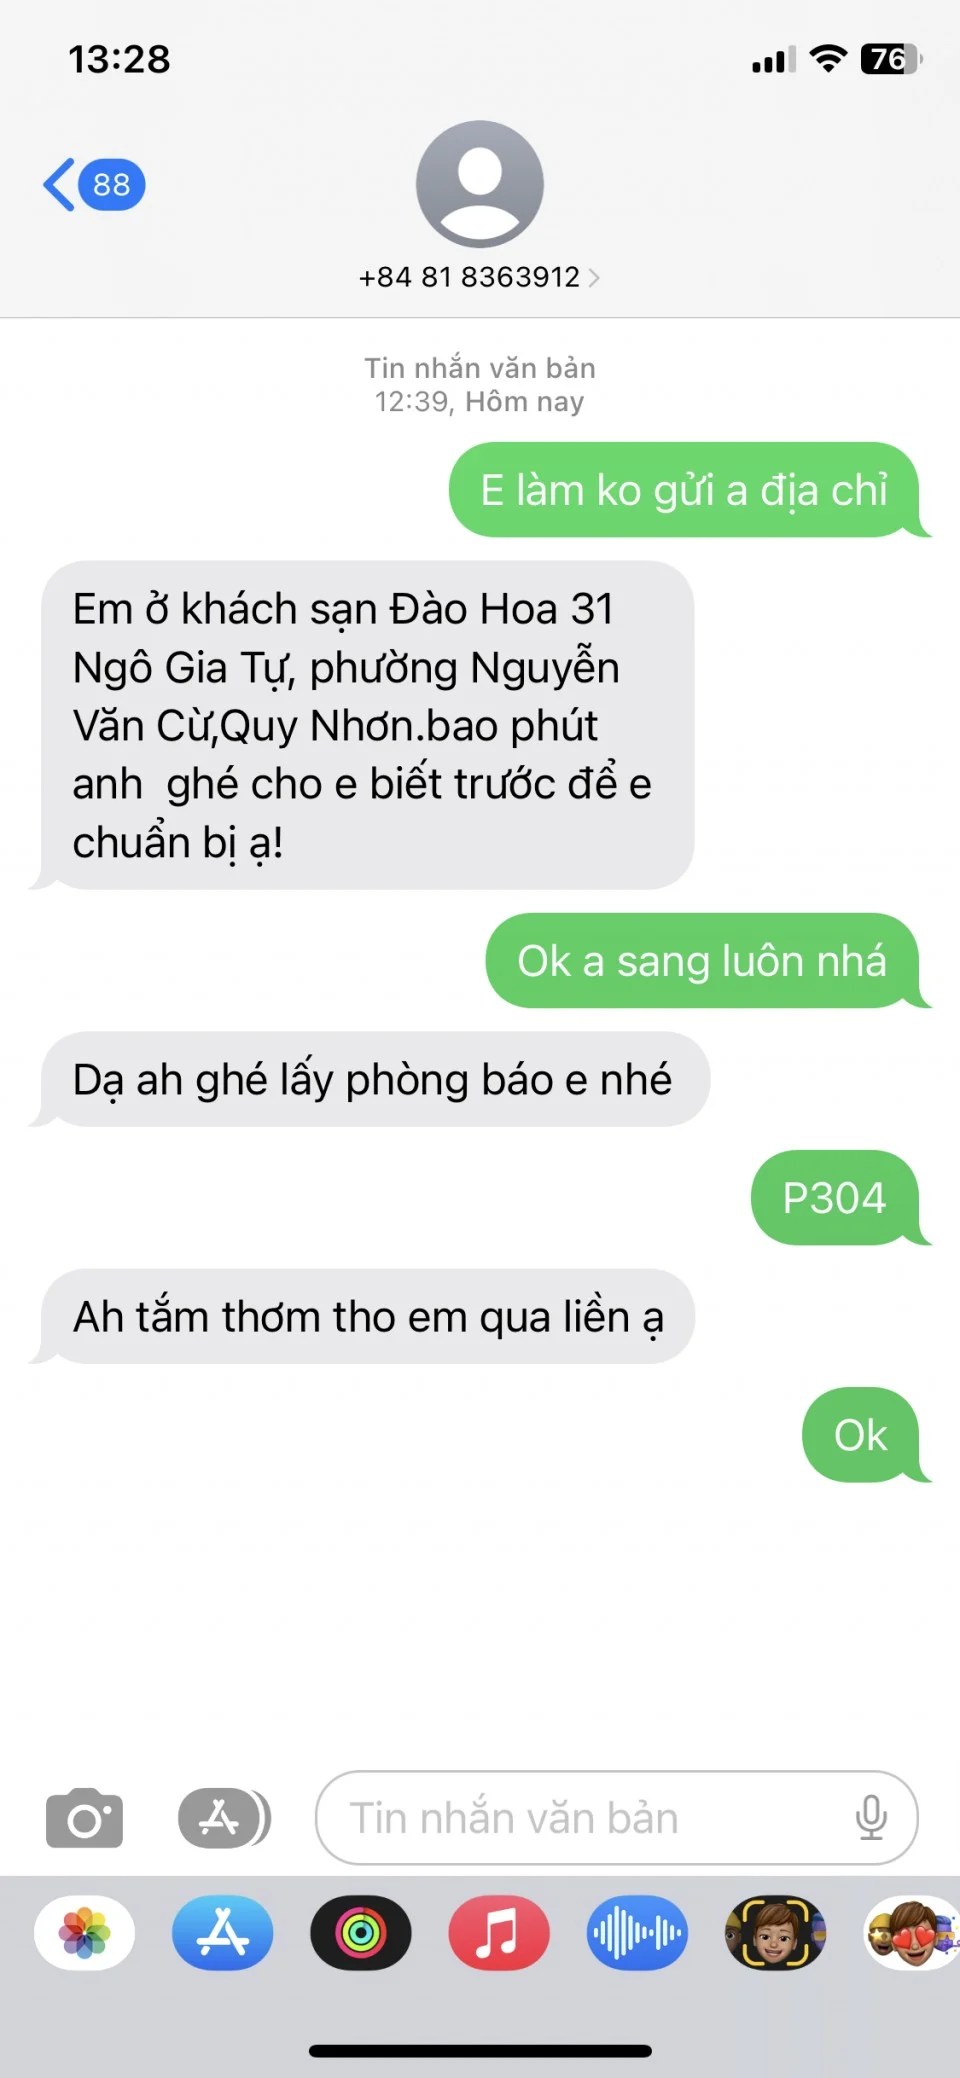Toggle the App Store apps drawer button
960x2078 pixels.
[x=224, y=1817]
